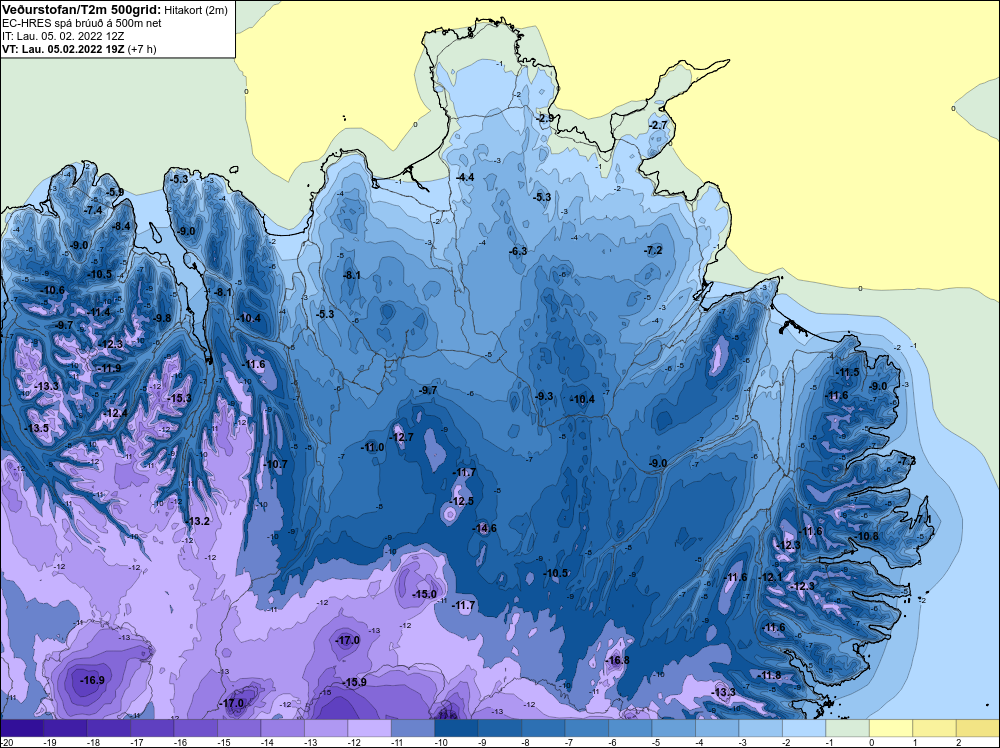1000x748 pixels.
Task: Click the temperature value "-13.2" on the map
Action: pos(197,521)
